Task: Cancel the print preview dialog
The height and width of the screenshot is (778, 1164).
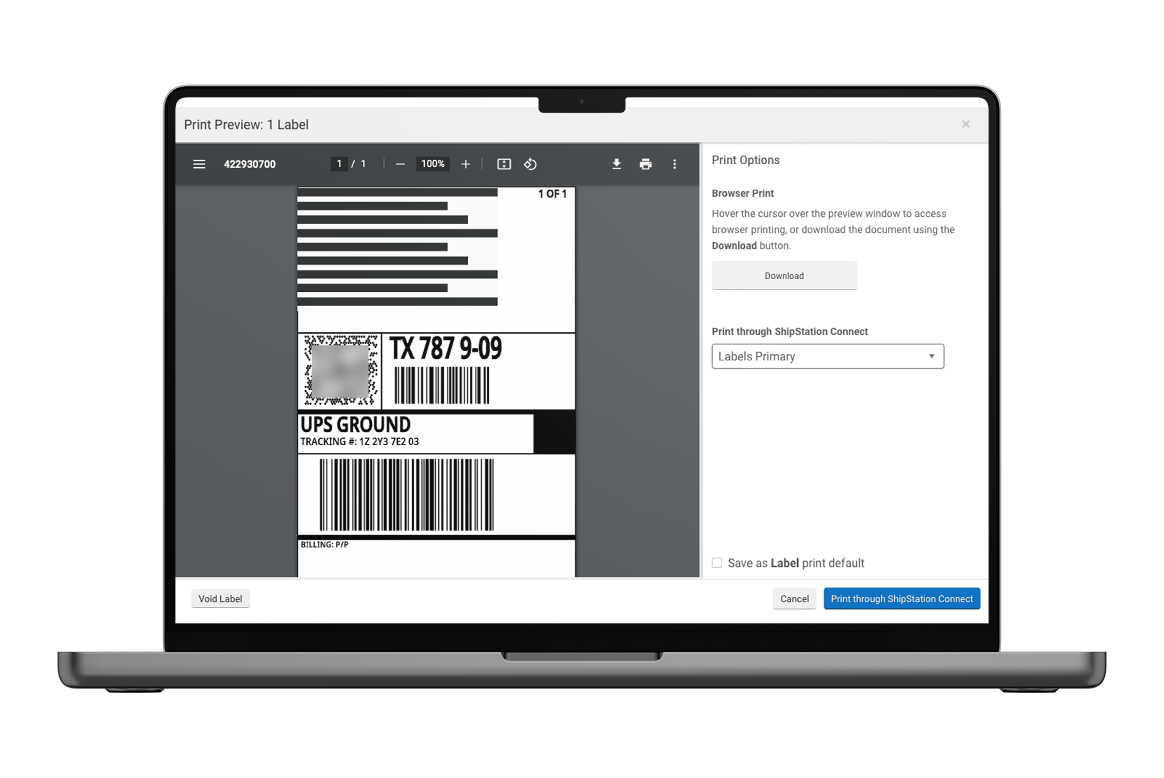Action: coord(794,599)
